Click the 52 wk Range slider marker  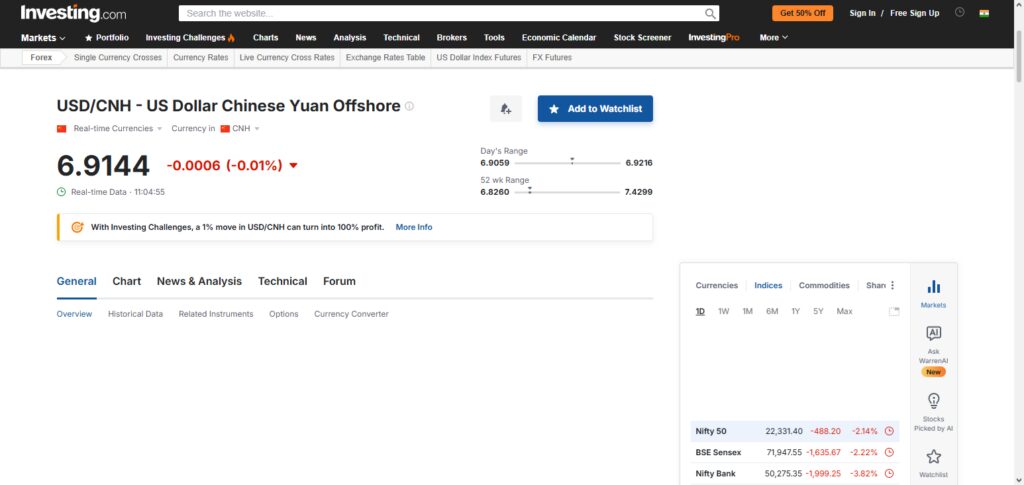(530, 190)
